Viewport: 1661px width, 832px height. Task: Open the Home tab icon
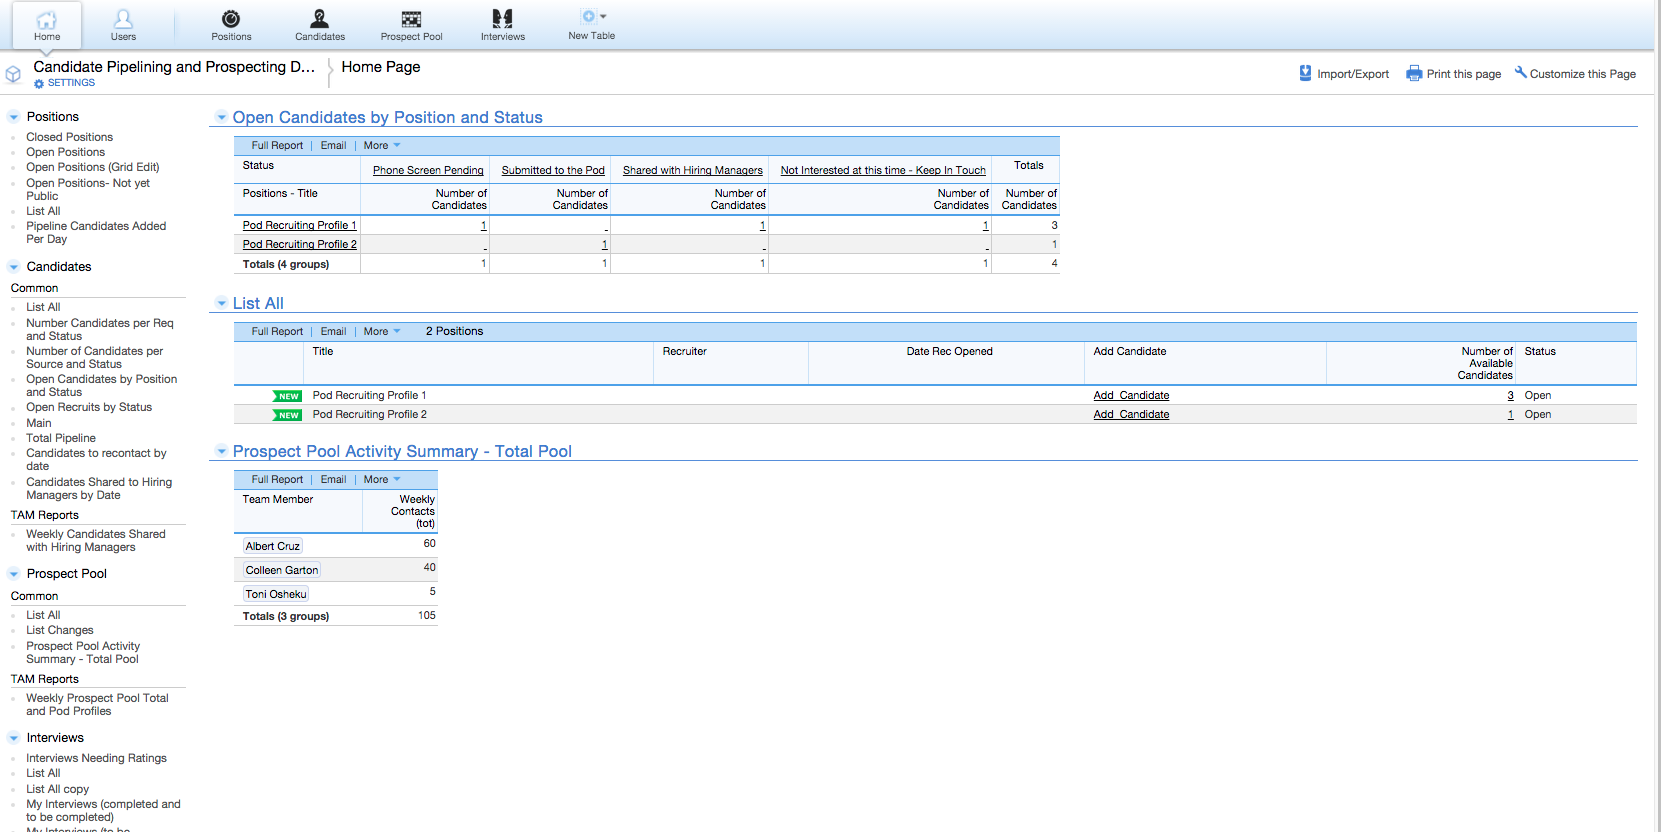(47, 19)
